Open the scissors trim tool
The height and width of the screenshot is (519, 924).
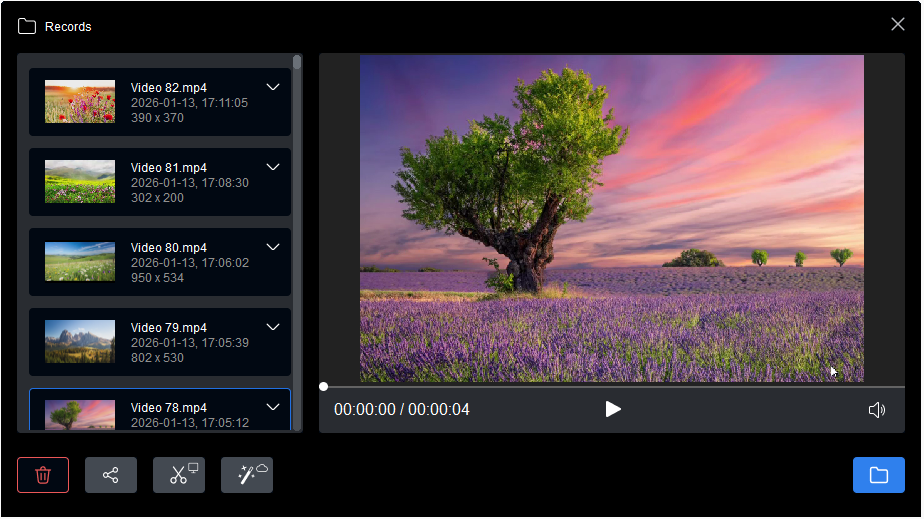pyautogui.click(x=179, y=475)
